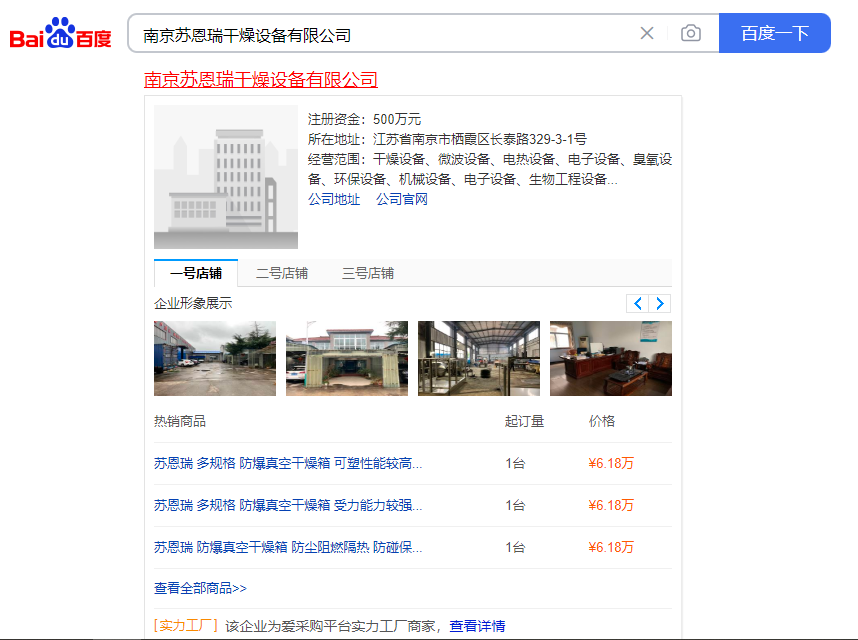Select 1台 quantity in the 受力能力较强 row

pos(515,505)
